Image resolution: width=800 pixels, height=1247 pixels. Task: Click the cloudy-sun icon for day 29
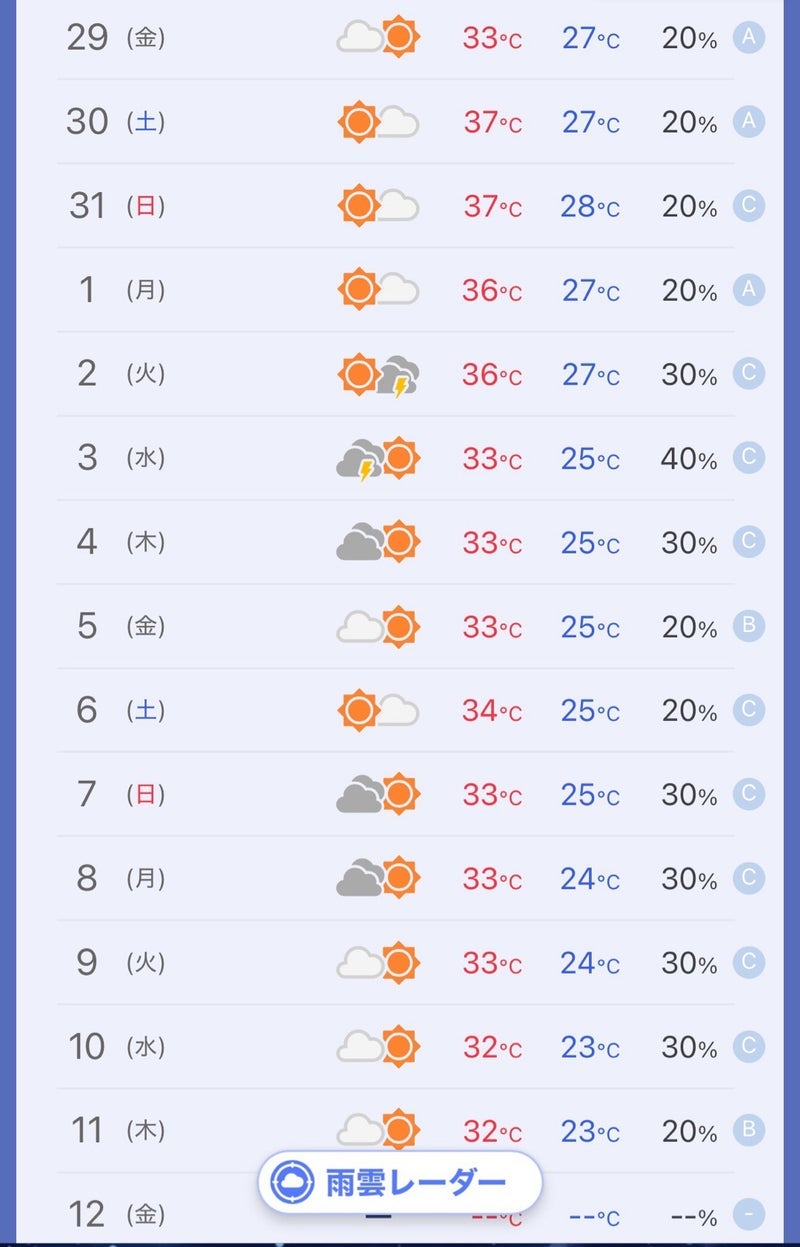coord(378,38)
